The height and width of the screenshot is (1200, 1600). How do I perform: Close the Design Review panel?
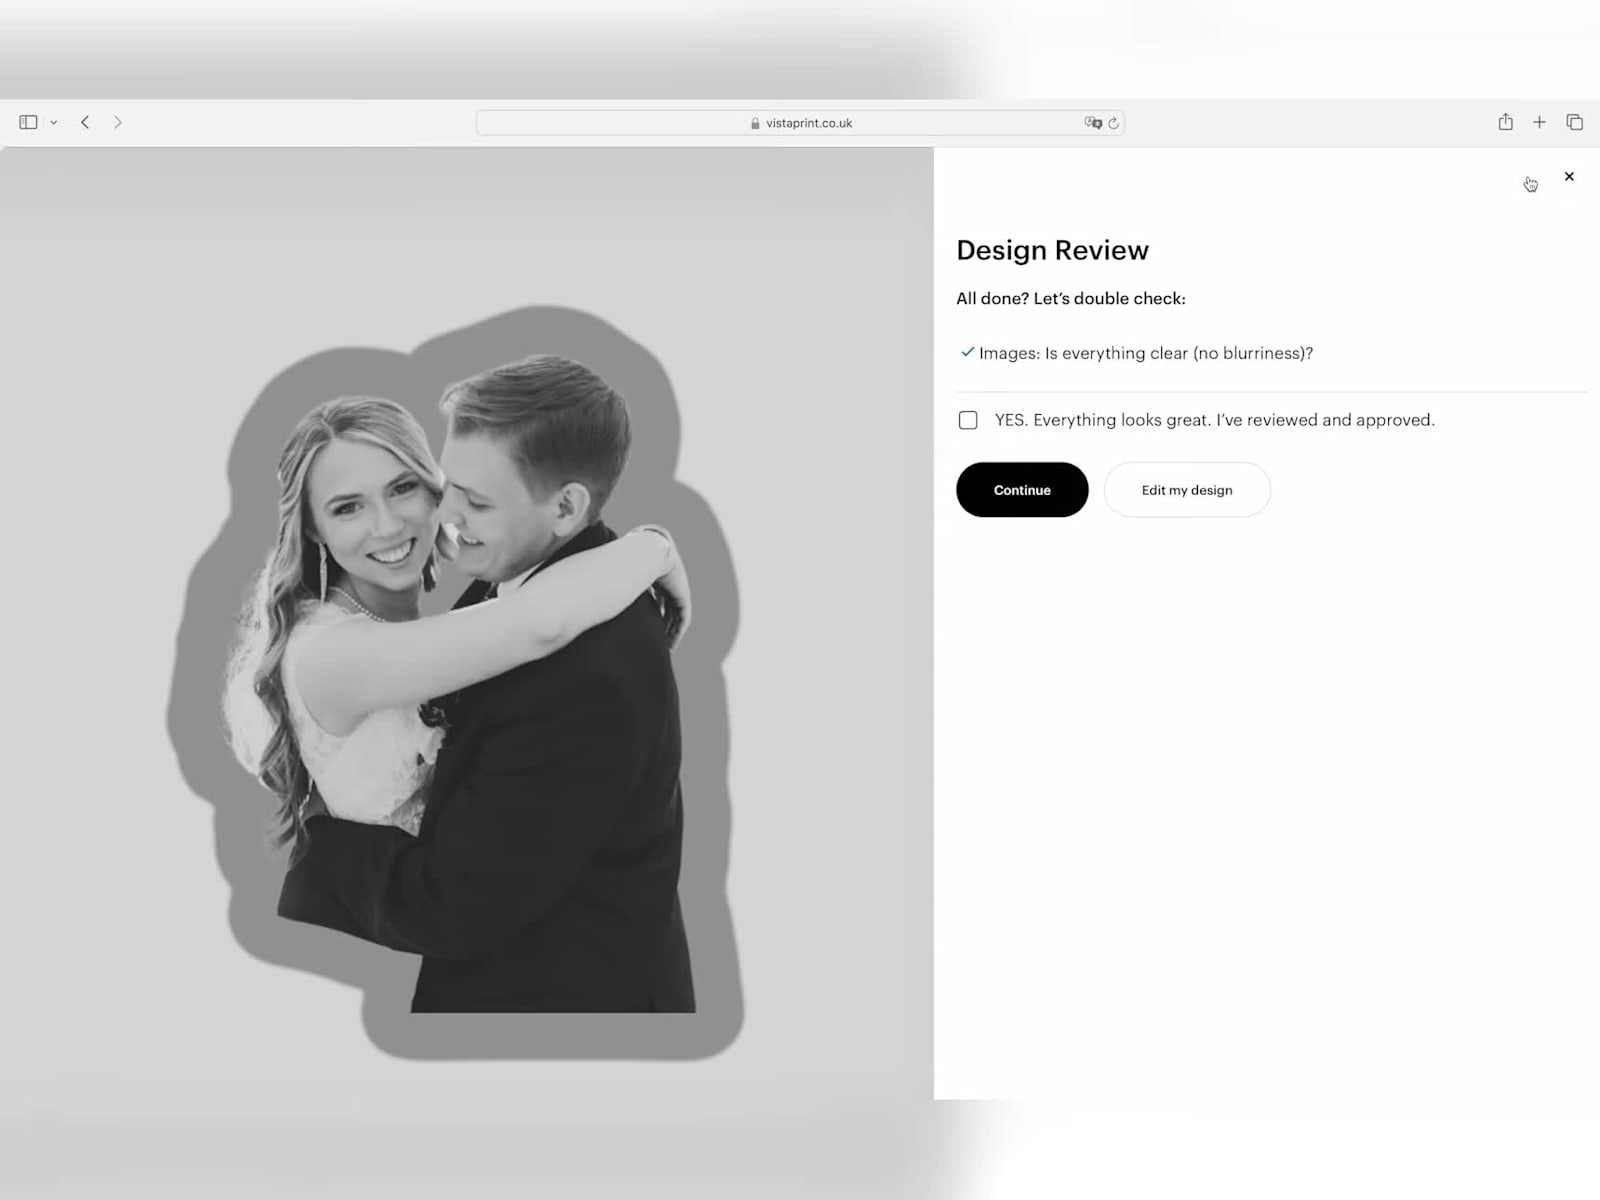[x=1569, y=177]
